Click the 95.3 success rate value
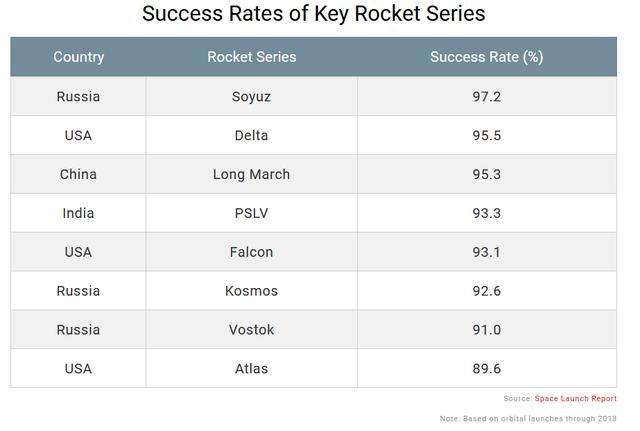The image size is (640, 431). pos(487,174)
